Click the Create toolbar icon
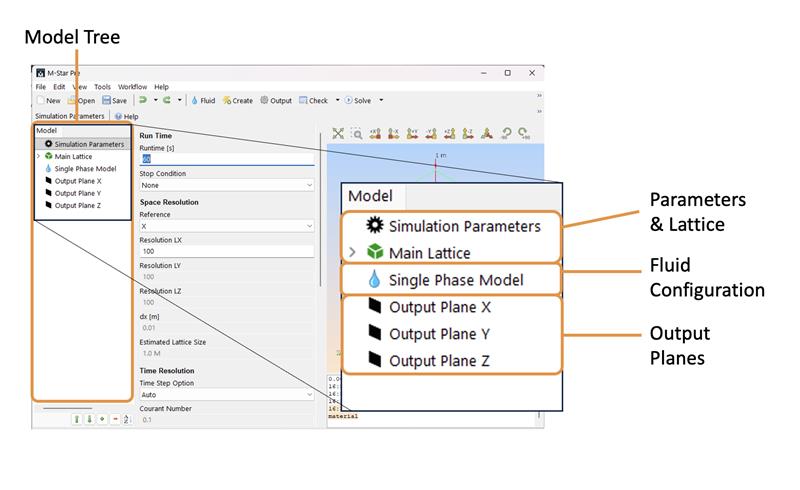Image resolution: width=800 pixels, height=490 pixels. pyautogui.click(x=237, y=100)
